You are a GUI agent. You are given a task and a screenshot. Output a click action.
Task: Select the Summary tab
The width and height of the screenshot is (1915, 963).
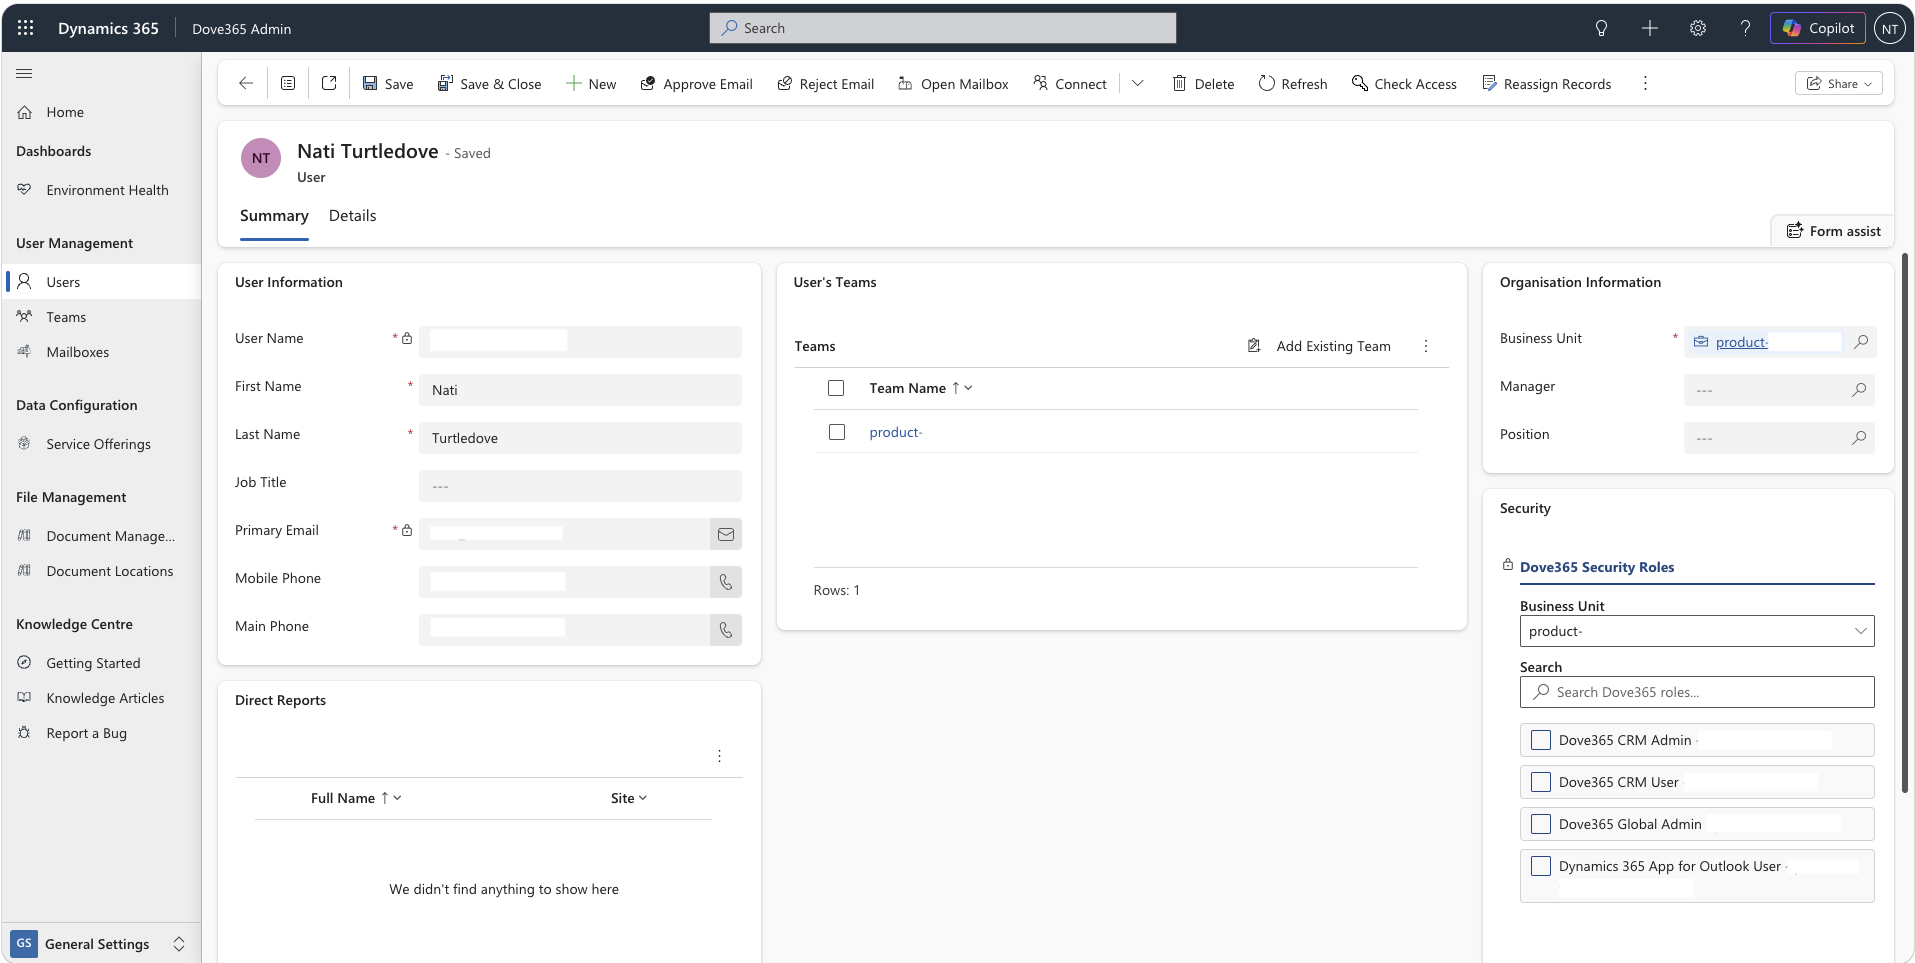coord(274,216)
